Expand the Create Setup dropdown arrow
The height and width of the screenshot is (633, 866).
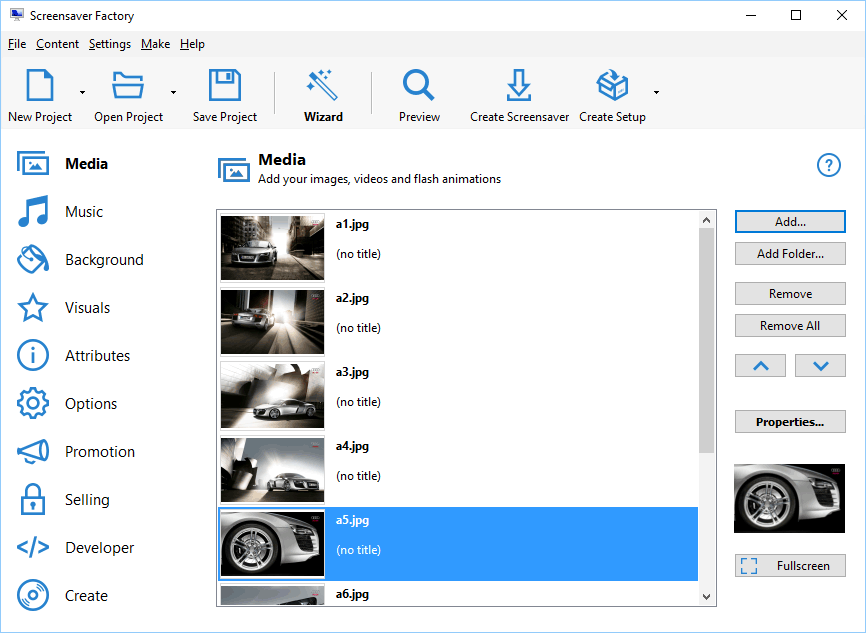(656, 93)
